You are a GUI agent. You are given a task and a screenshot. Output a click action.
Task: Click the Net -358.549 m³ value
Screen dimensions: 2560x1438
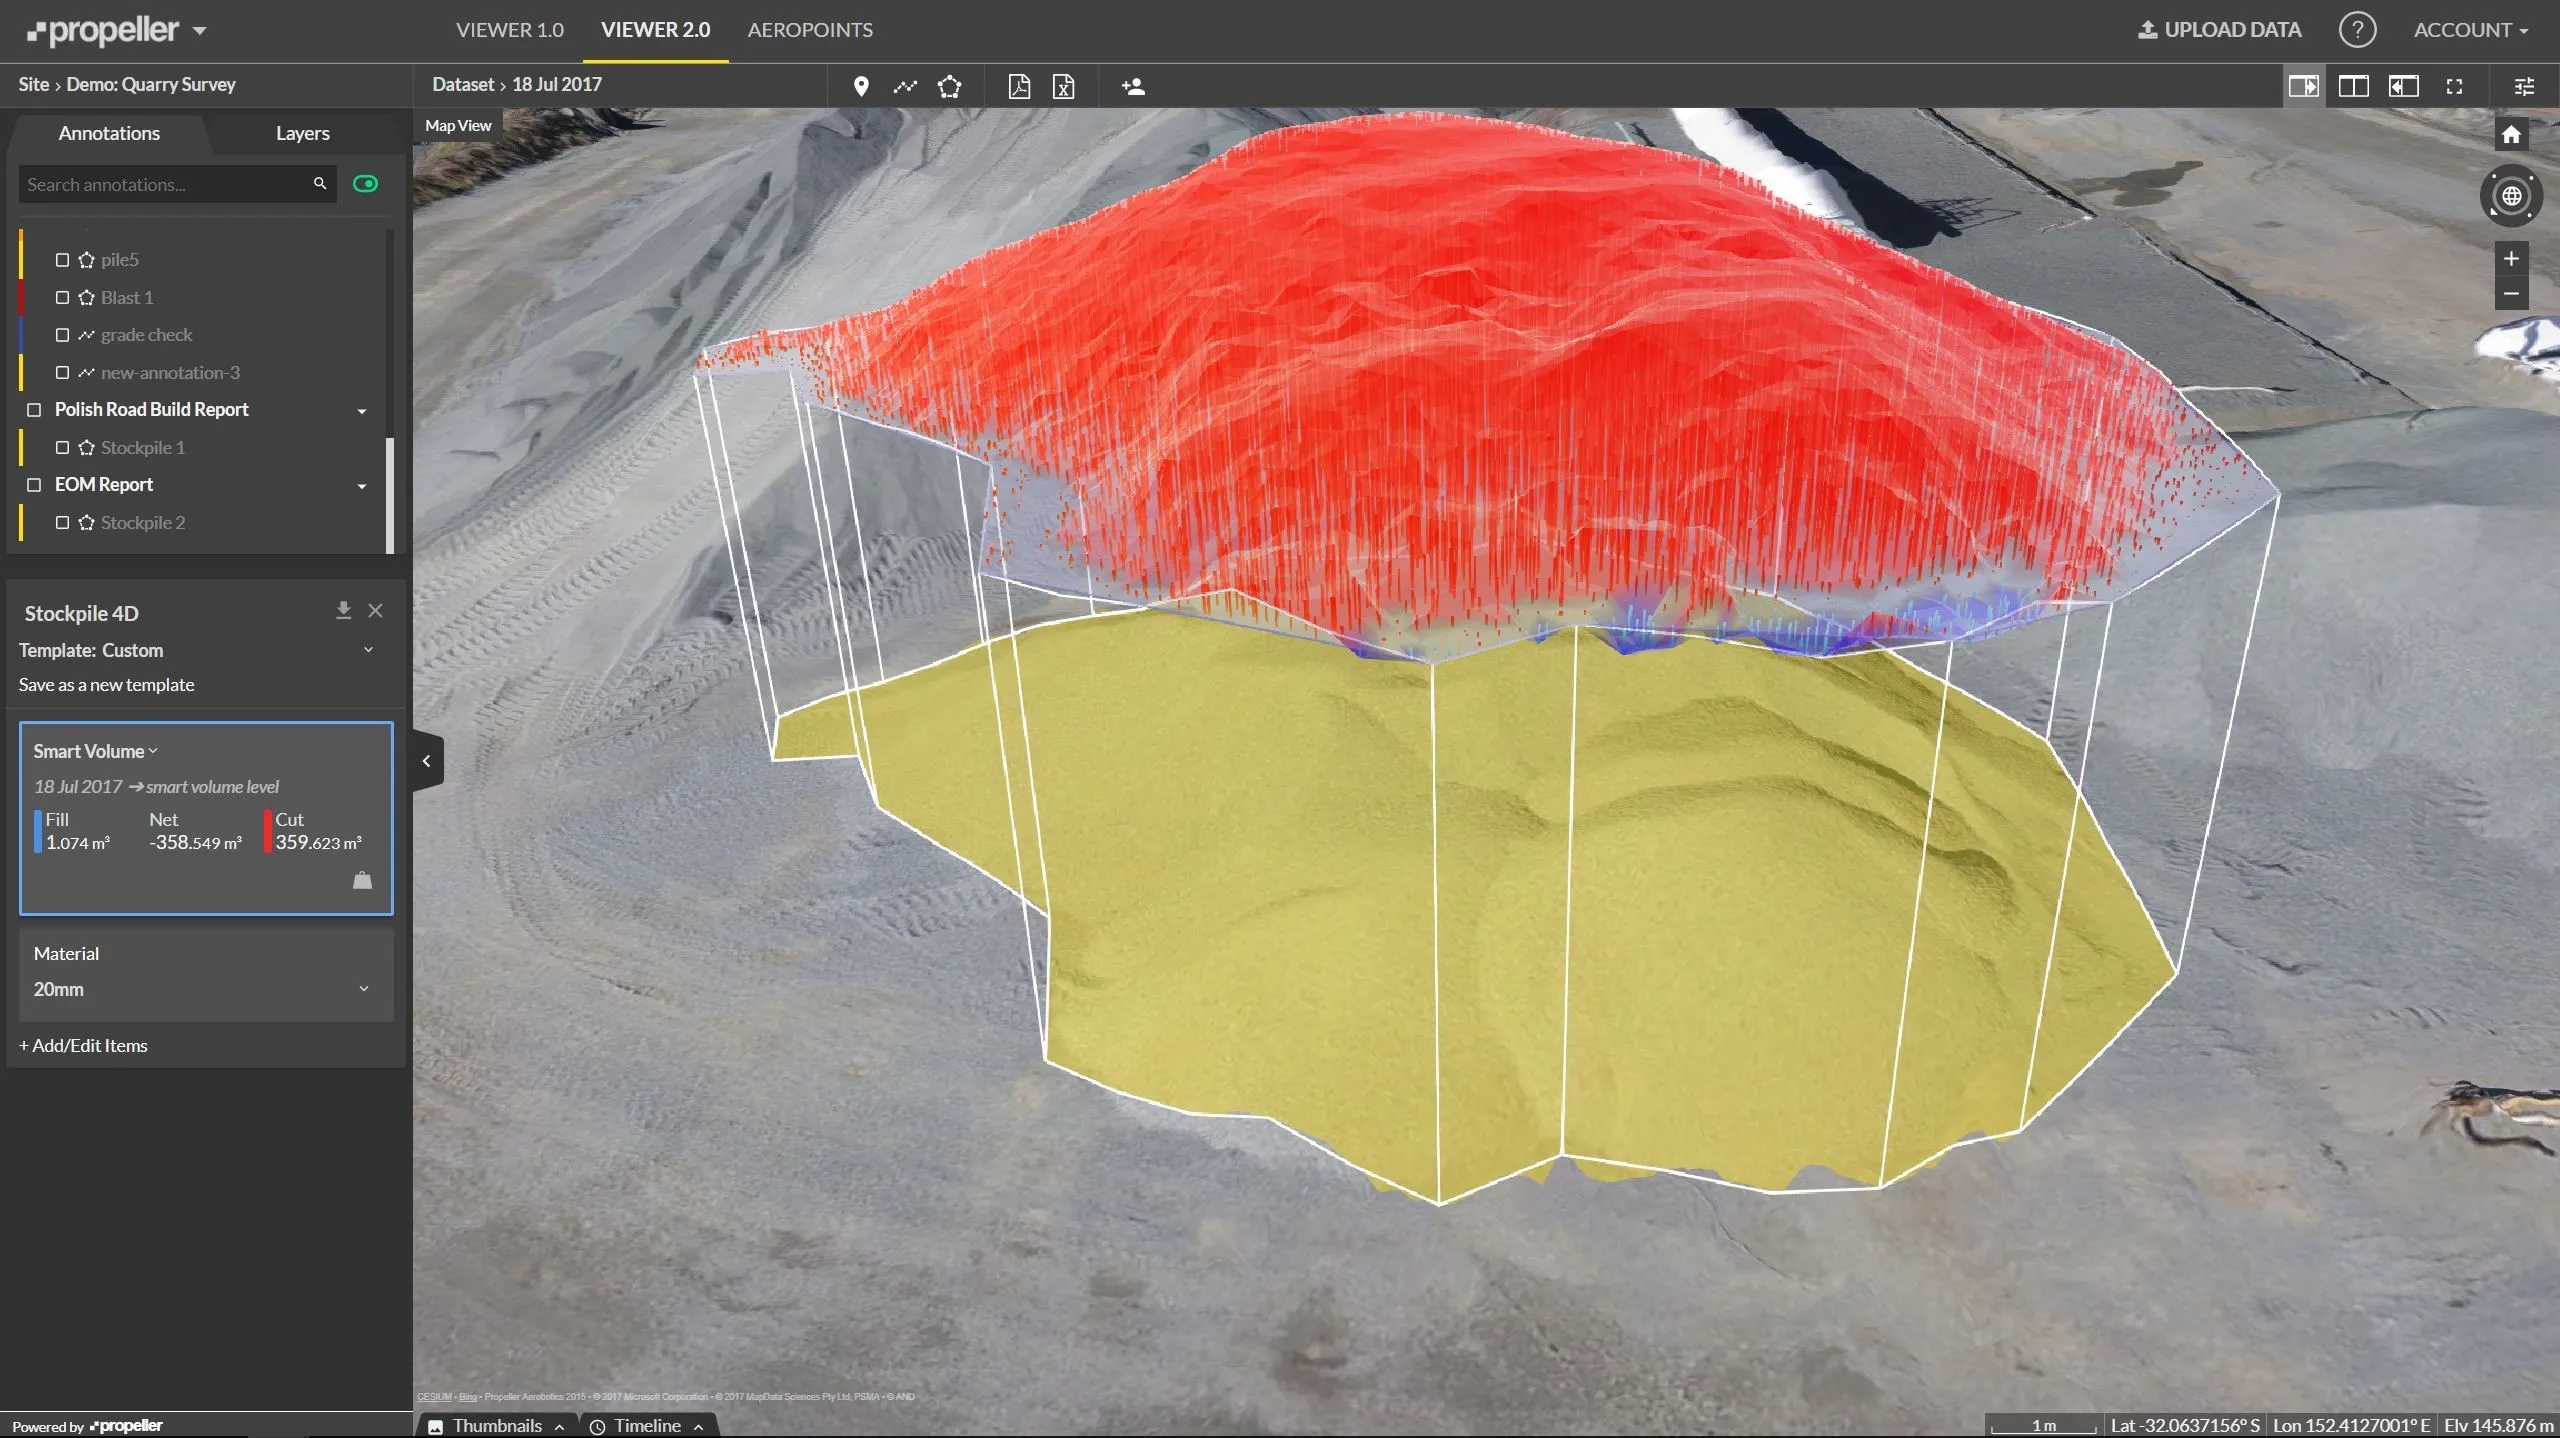coord(196,843)
